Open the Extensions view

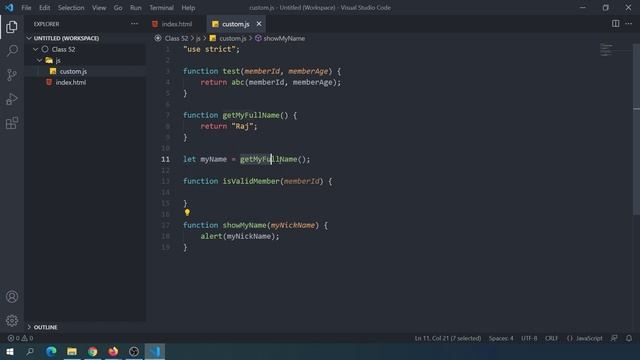point(12,123)
